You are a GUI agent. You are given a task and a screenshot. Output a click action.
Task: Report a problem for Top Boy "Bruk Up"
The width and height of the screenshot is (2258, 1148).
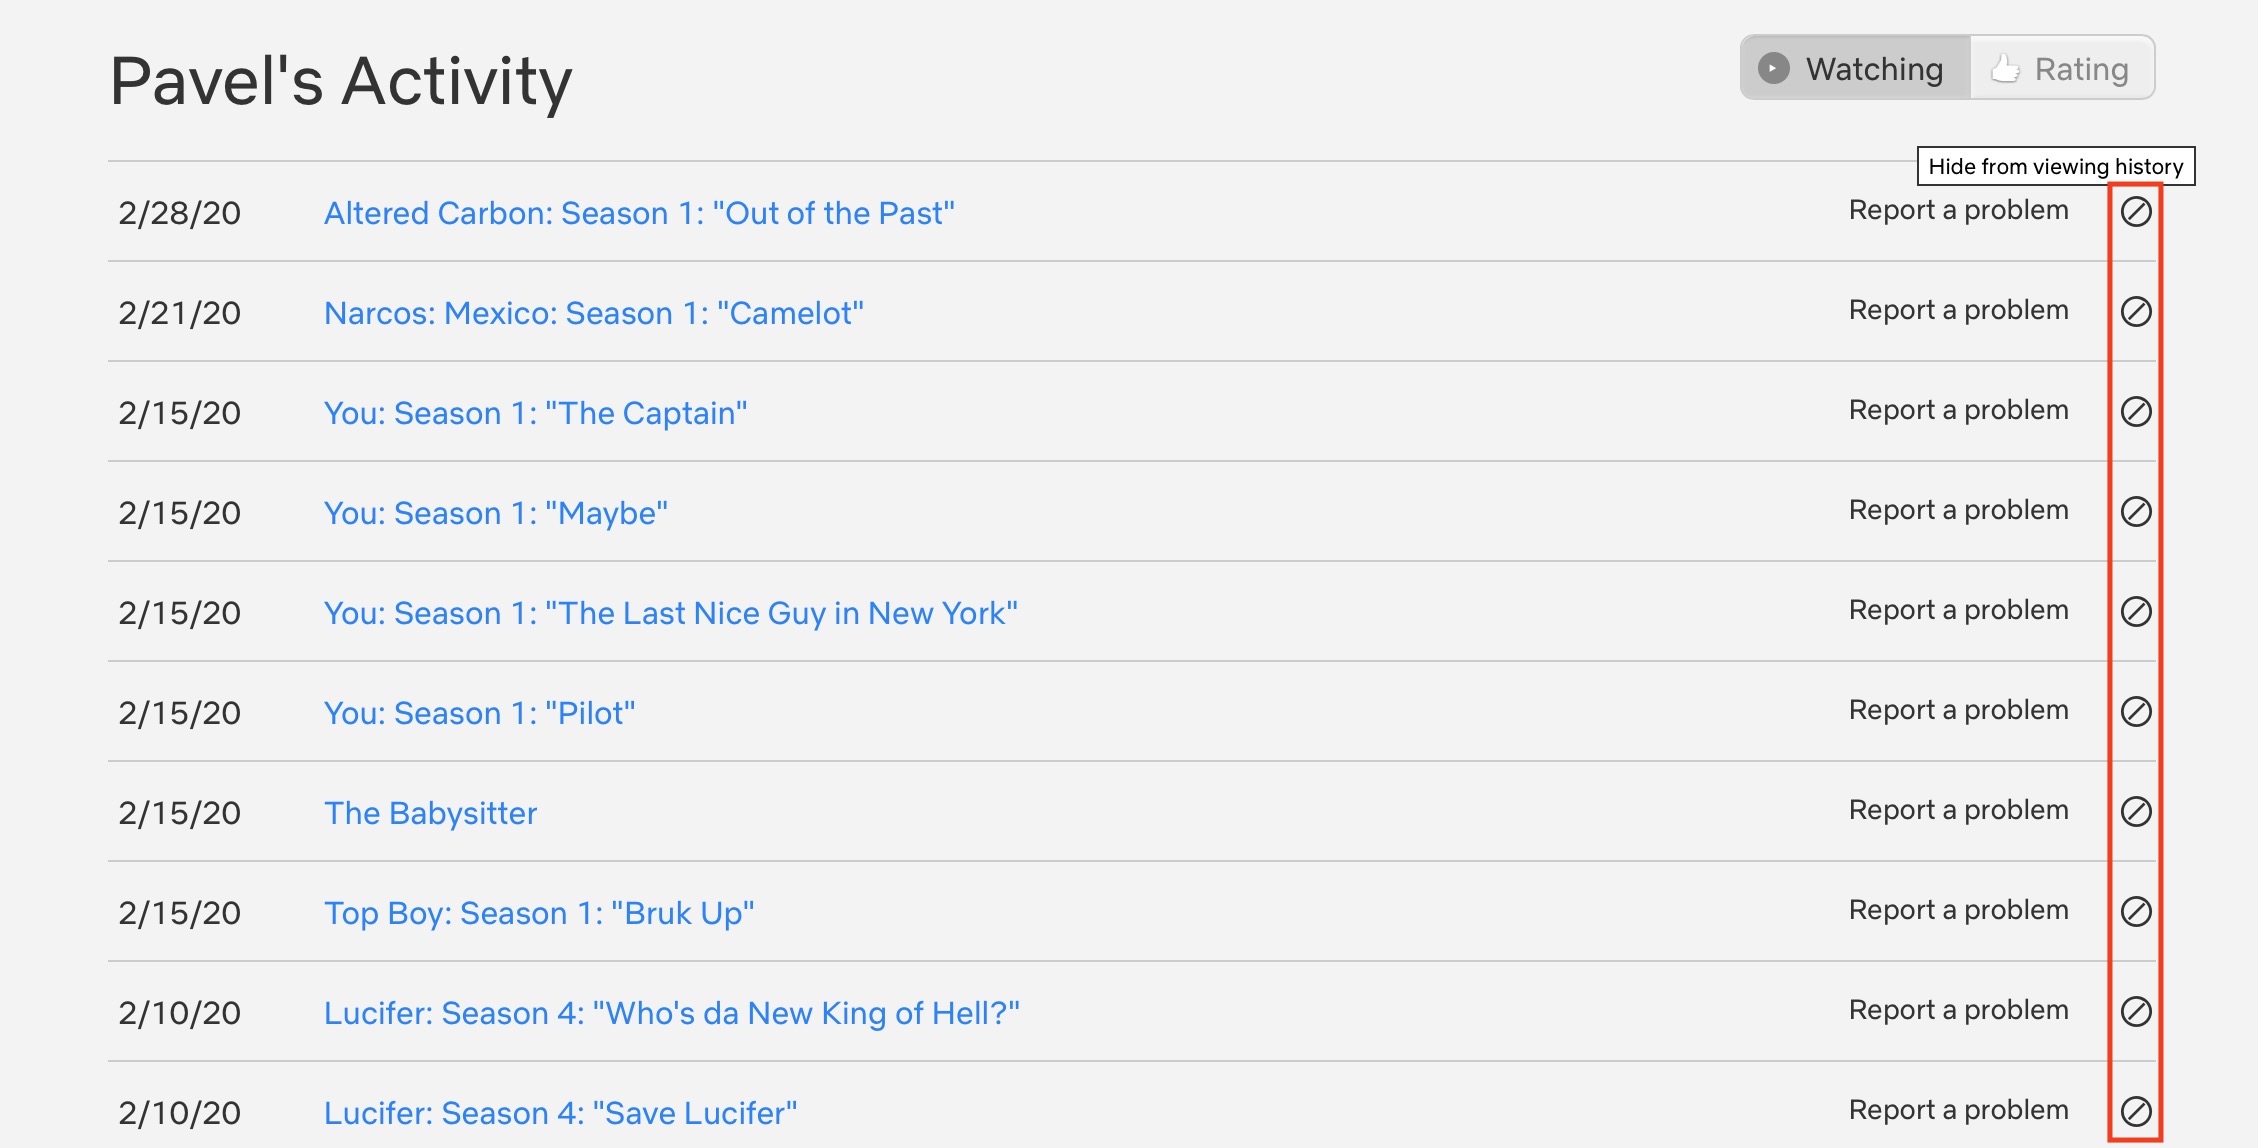tap(1958, 910)
